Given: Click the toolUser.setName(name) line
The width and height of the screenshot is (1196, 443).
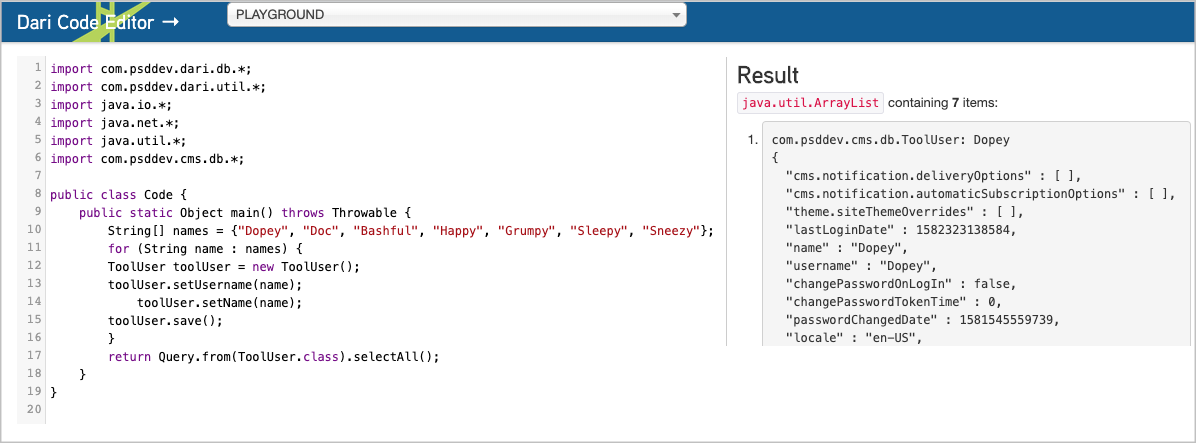Looking at the screenshot, I should pos(220,303).
